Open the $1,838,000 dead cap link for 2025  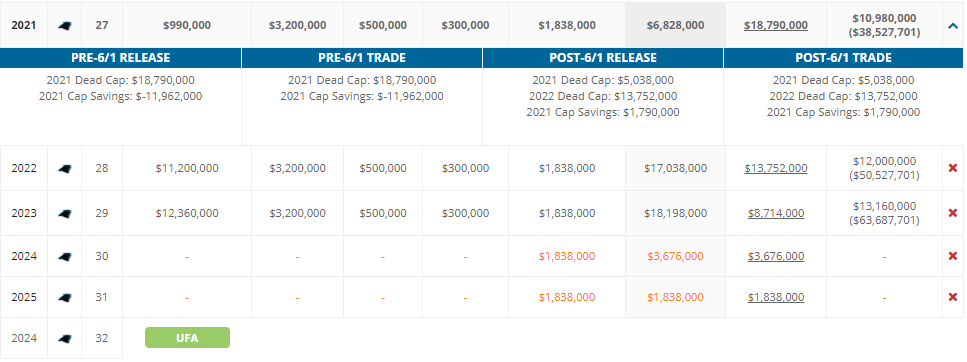pos(776,297)
